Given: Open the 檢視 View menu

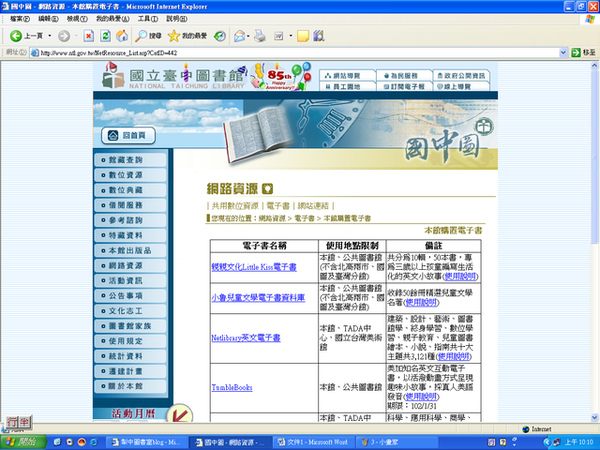Looking at the screenshot, I should point(77,19).
